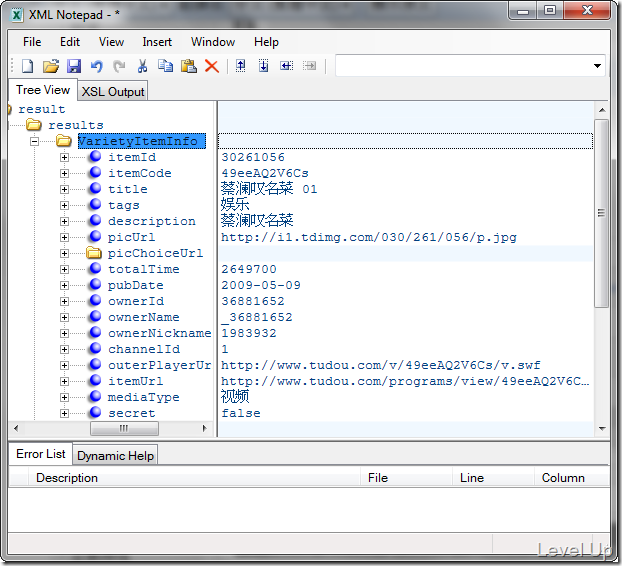Click the pubDate value 2009-05-09

click(x=261, y=285)
